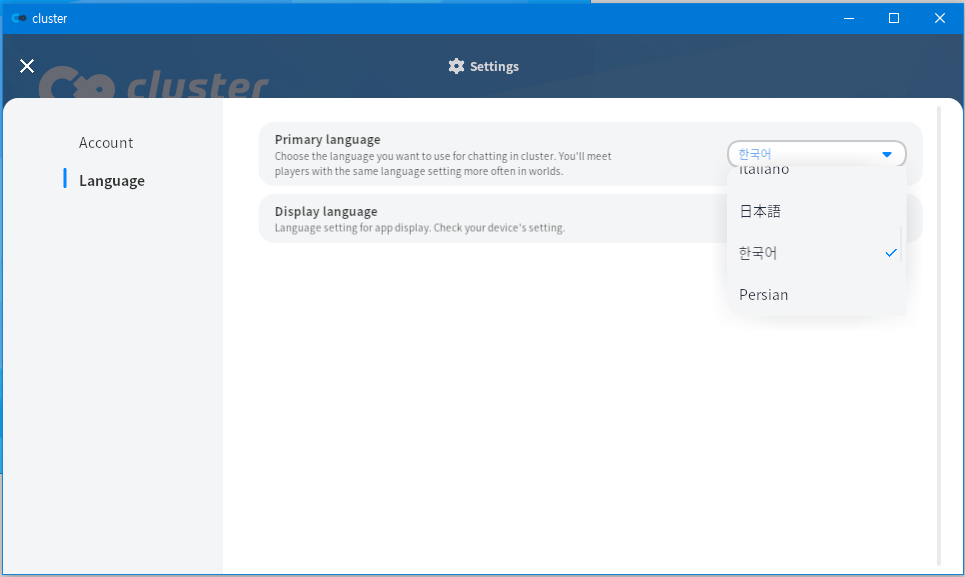The width and height of the screenshot is (965, 577).
Task: Click the Settings gear icon in header
Action: (x=456, y=66)
